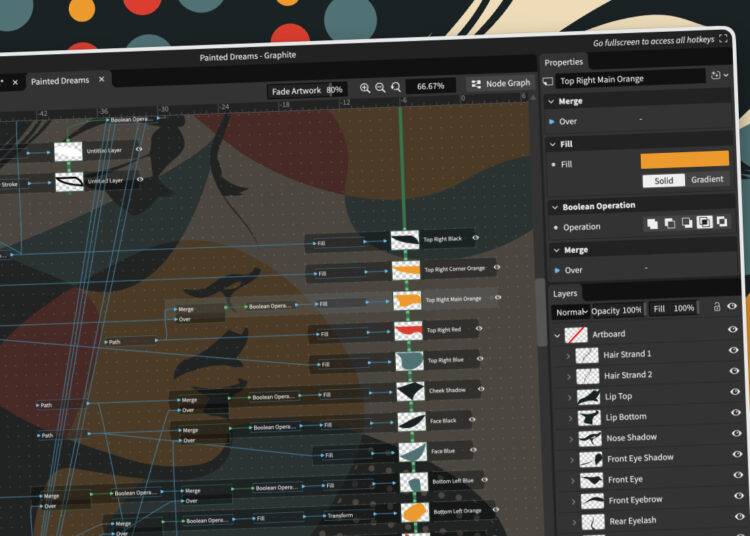Click the Face Blue node label
The height and width of the screenshot is (536, 750).
[443, 451]
